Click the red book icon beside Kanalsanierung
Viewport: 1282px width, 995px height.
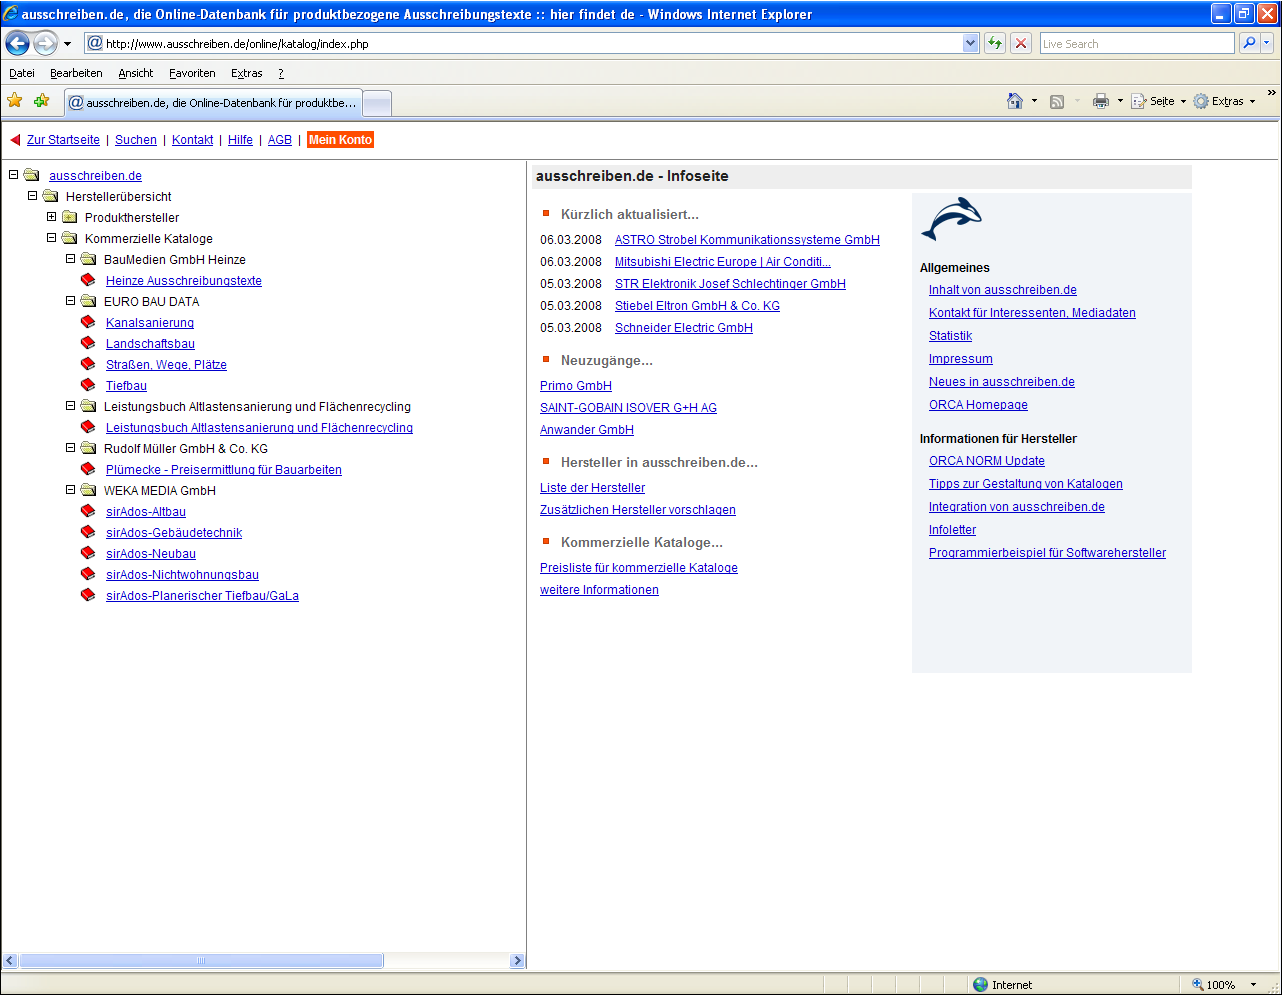coord(88,322)
